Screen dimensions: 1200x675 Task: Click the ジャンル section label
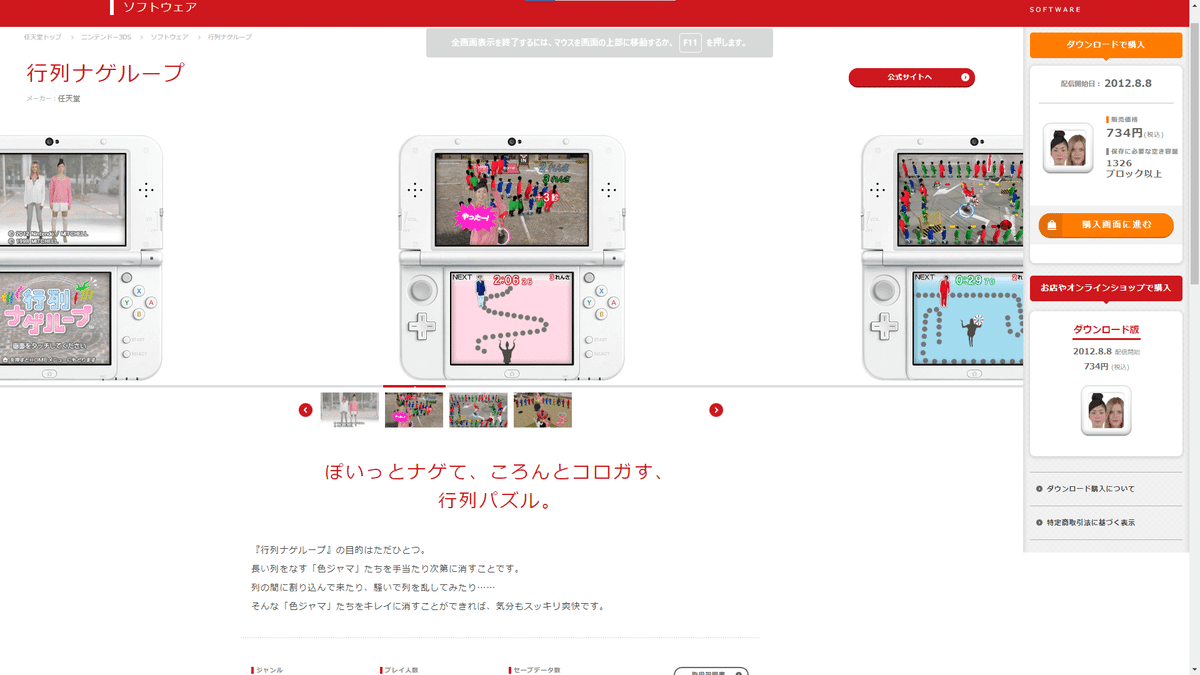tap(268, 670)
